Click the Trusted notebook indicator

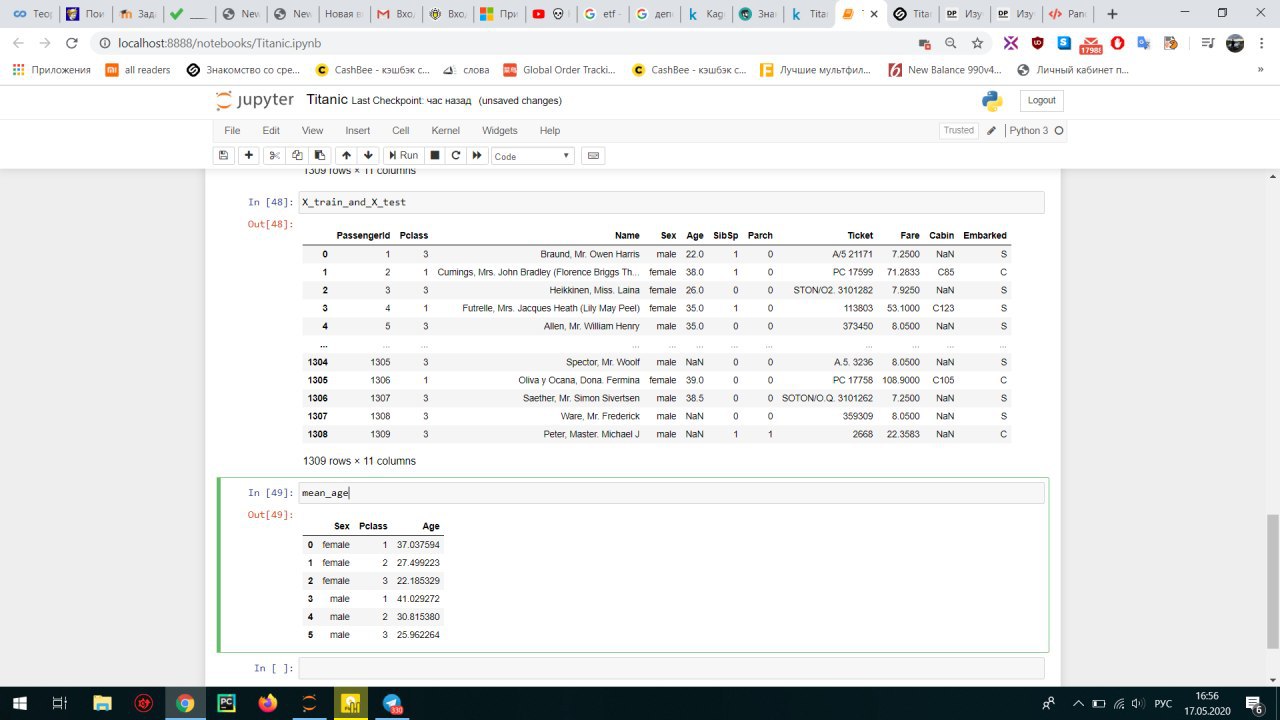click(958, 130)
